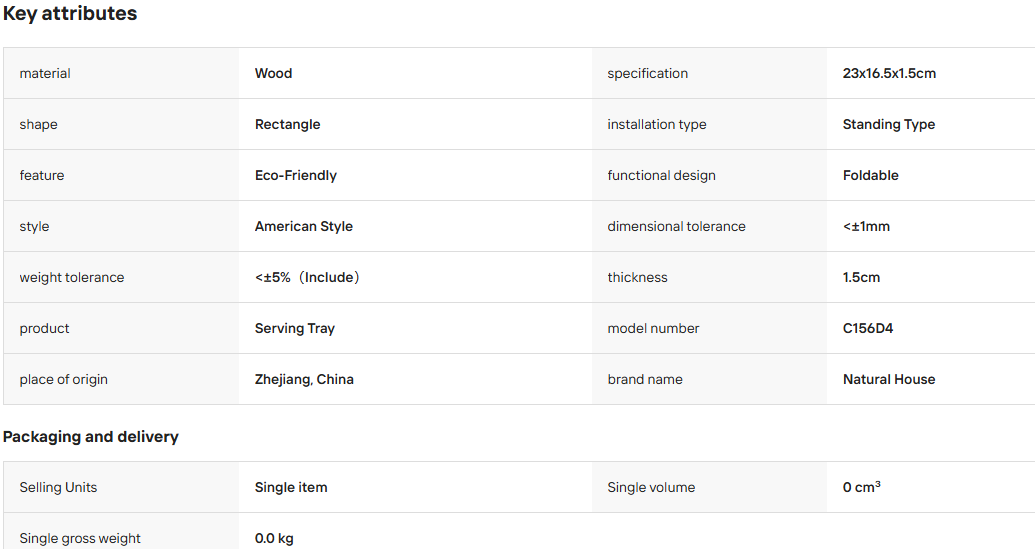
Task: Select the Eco-Friendly feature value
Action: click(x=296, y=176)
